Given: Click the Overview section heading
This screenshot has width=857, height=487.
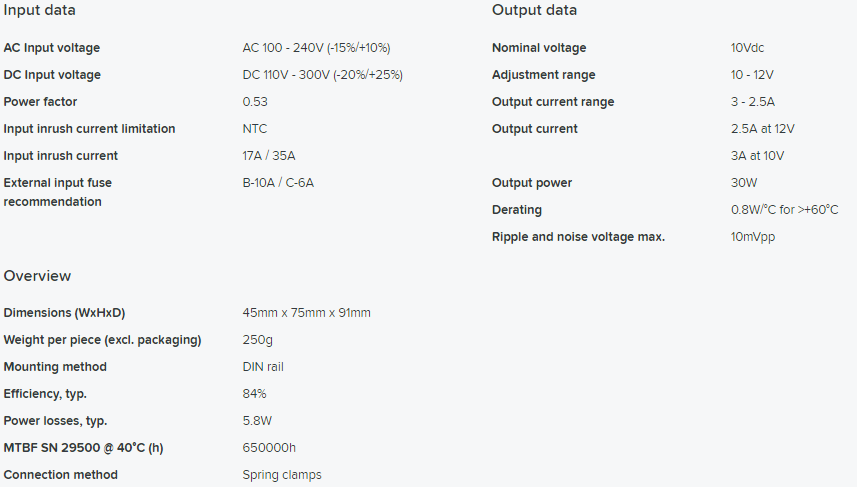Looking at the screenshot, I should [x=37, y=275].
